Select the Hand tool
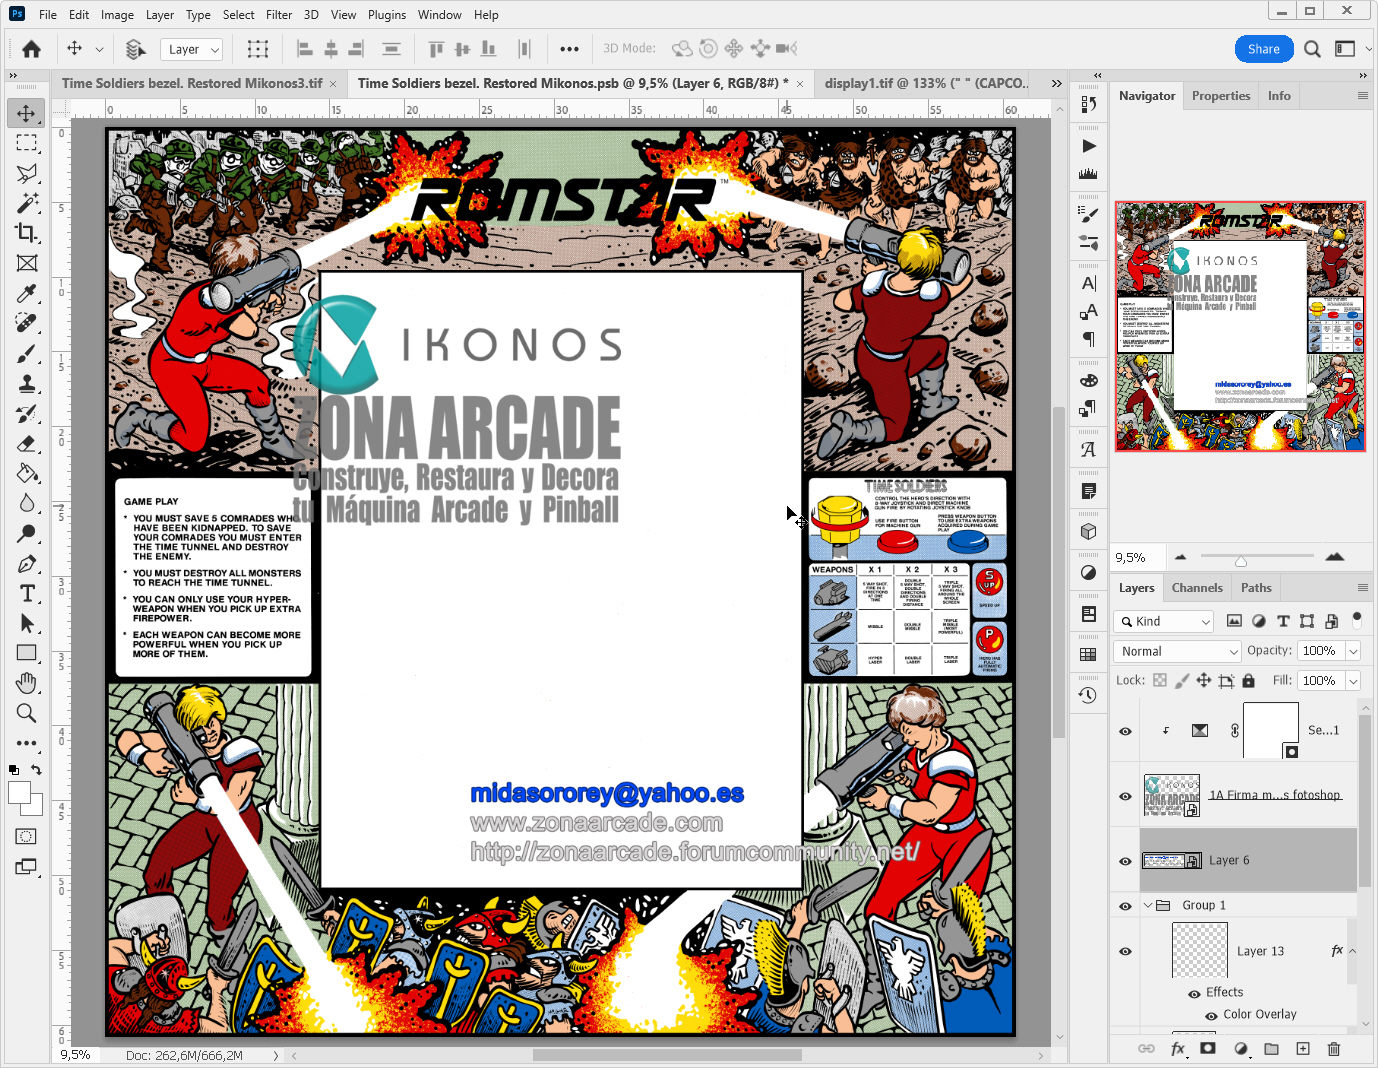 [x=27, y=683]
